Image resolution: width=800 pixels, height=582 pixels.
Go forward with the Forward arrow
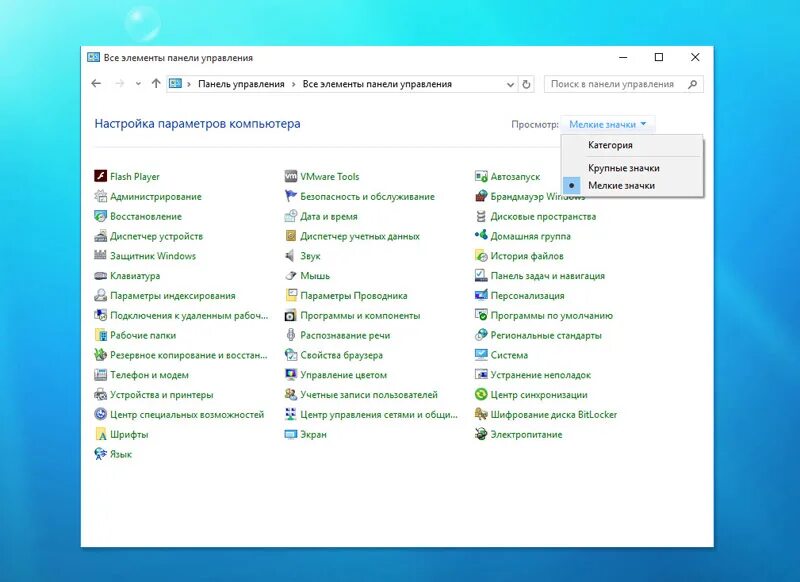(119, 84)
